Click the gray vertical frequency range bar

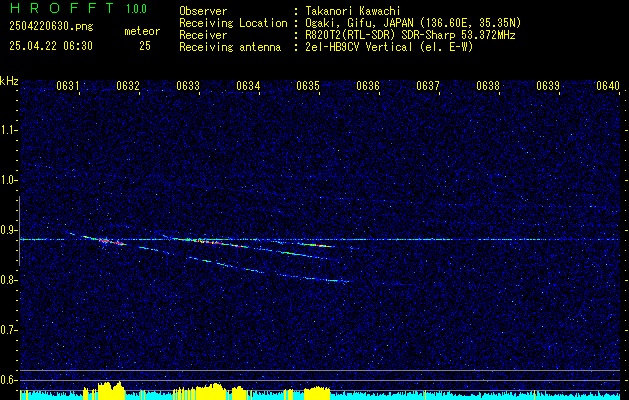coord(19,231)
